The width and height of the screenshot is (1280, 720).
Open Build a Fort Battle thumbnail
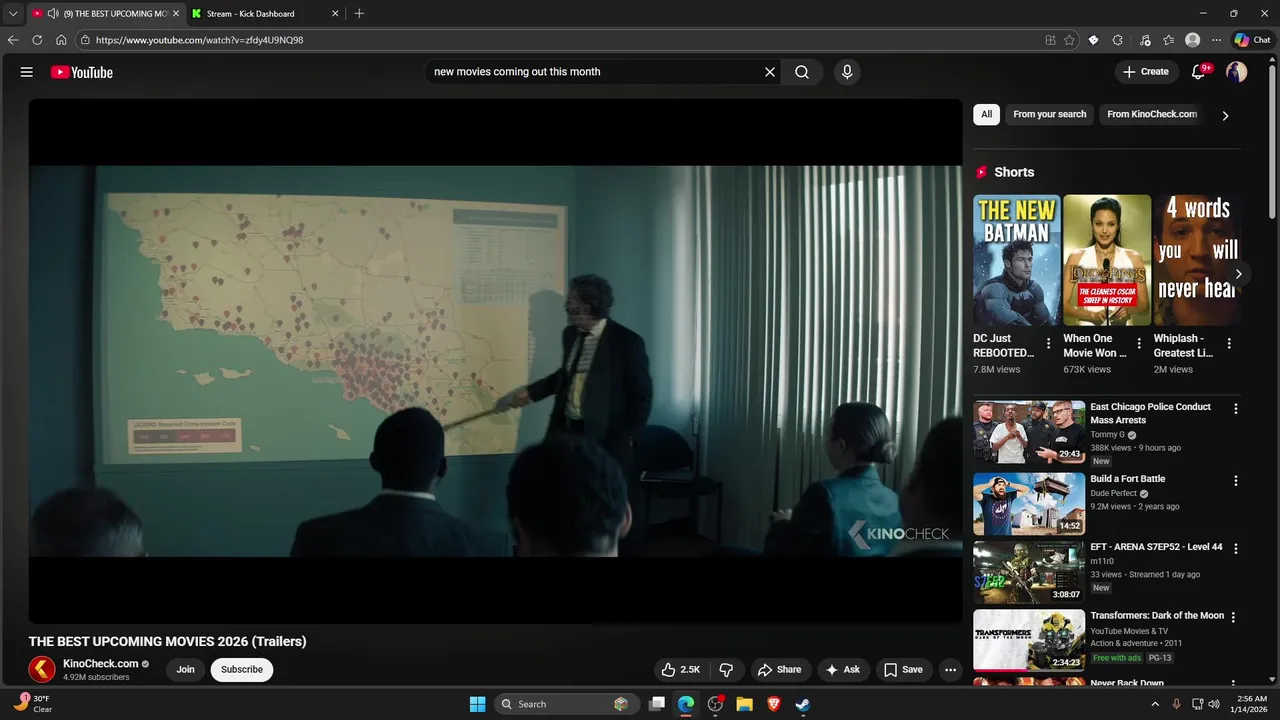point(1029,504)
